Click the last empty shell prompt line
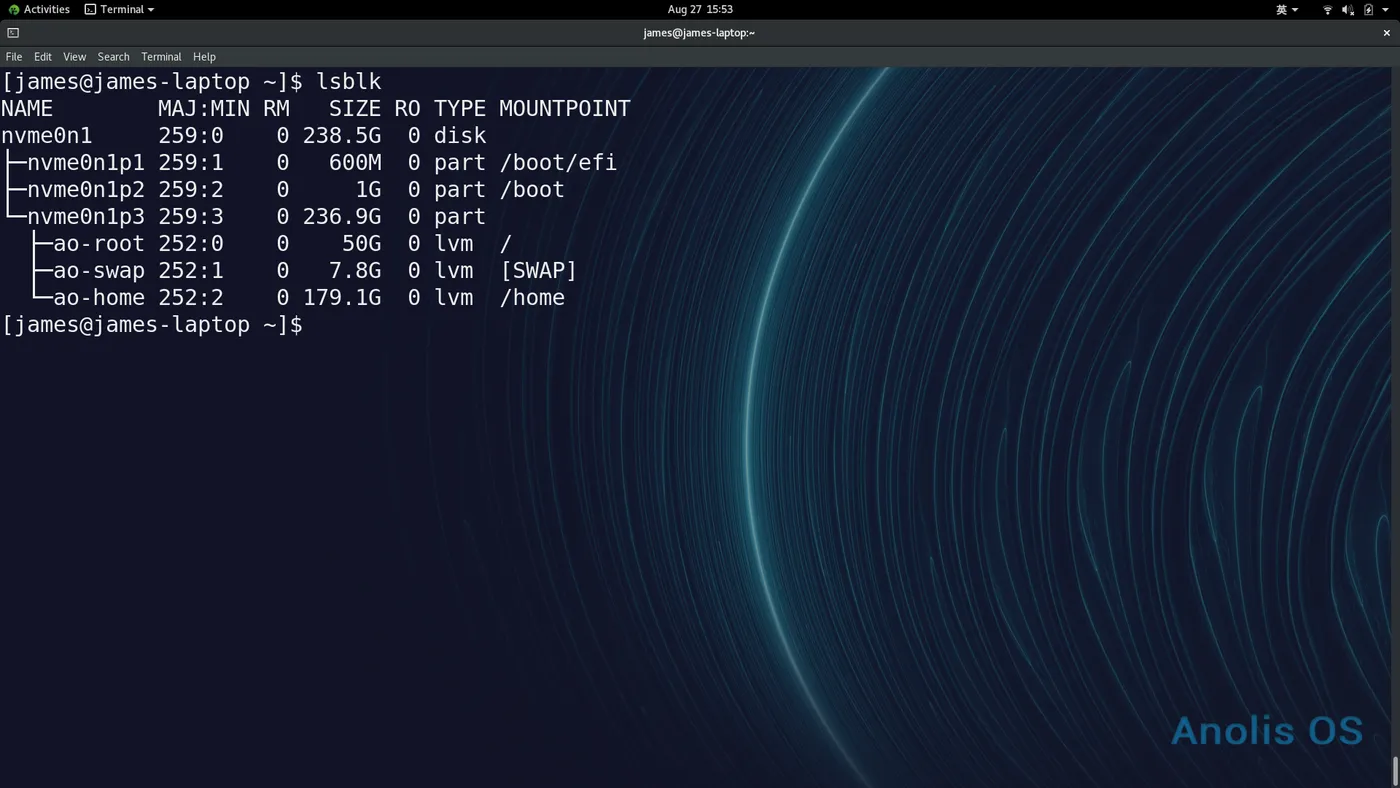Image resolution: width=1400 pixels, height=788 pixels. pyautogui.click(x=152, y=324)
